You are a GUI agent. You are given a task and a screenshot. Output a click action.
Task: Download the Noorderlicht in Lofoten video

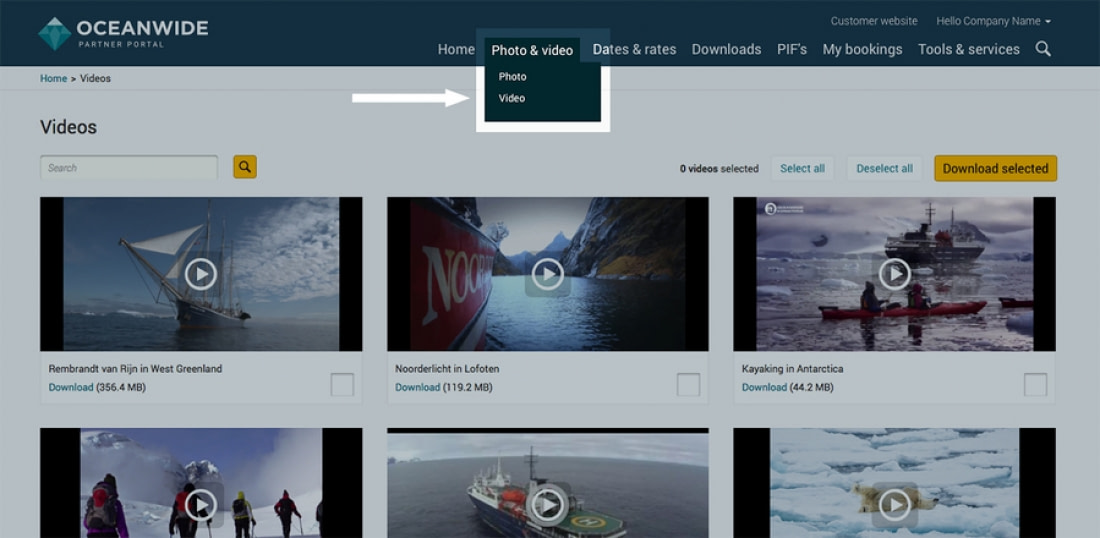tap(417, 387)
